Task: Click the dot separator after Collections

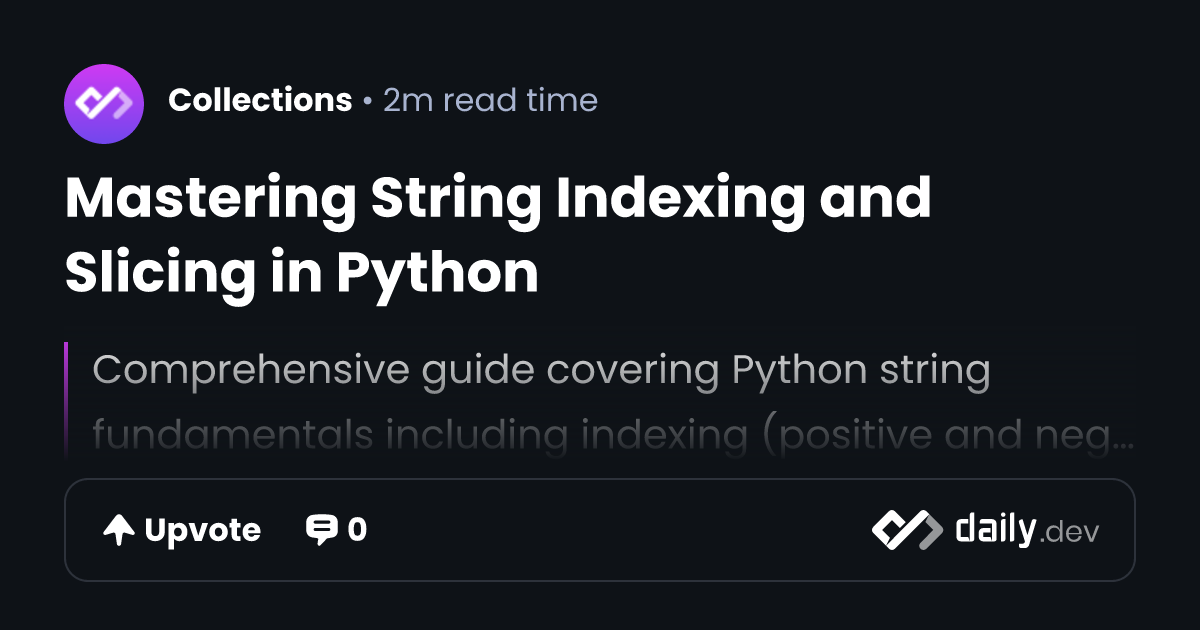Action: (368, 101)
